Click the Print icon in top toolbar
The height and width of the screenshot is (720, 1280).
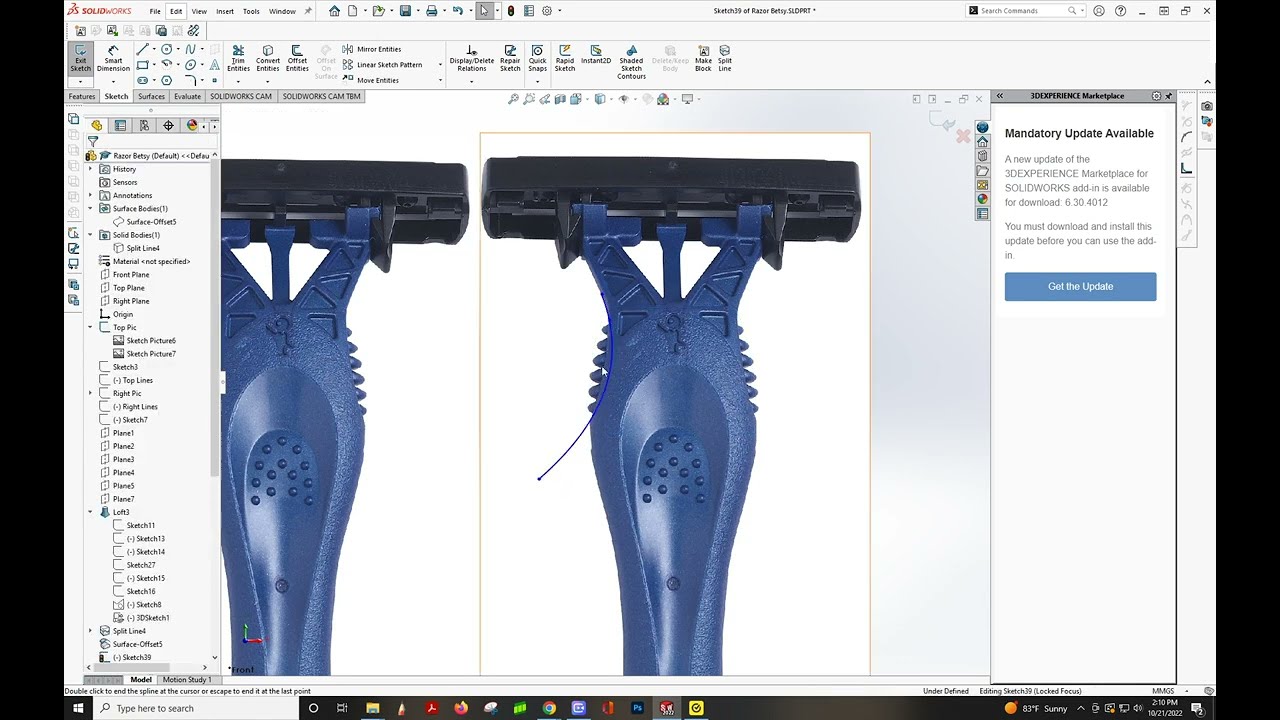(432, 11)
